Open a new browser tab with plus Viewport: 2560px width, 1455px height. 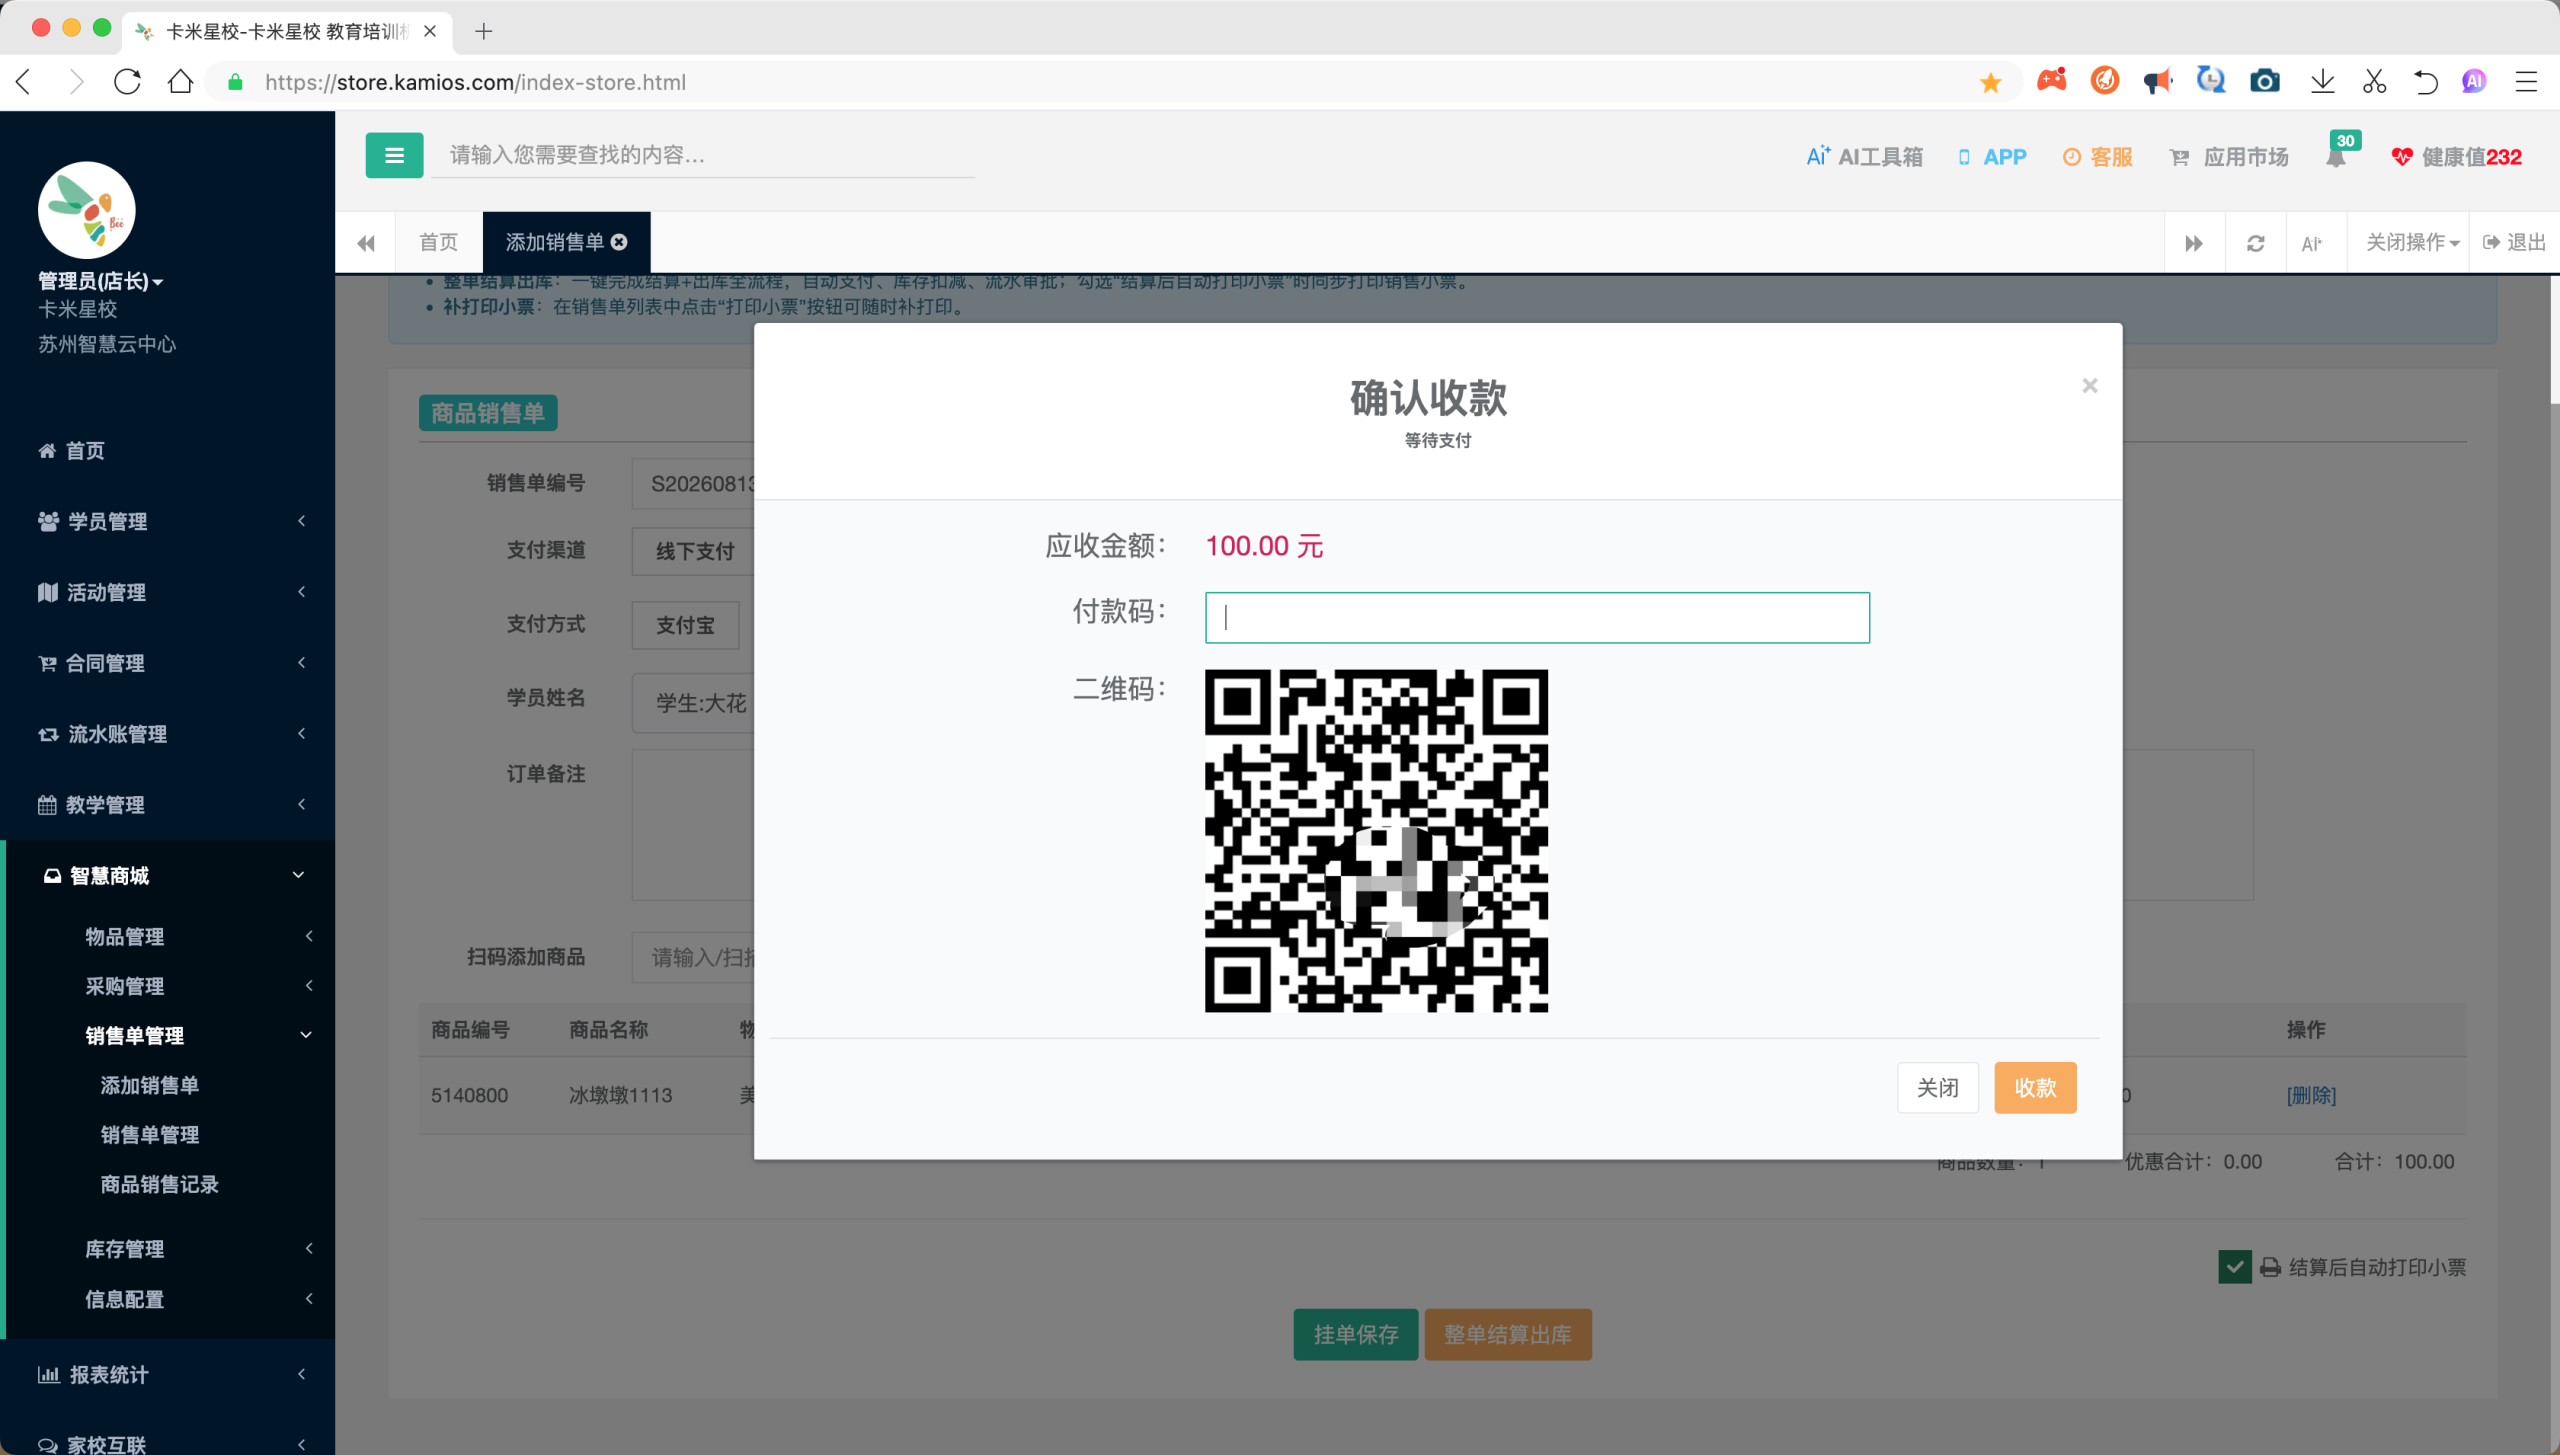(484, 31)
